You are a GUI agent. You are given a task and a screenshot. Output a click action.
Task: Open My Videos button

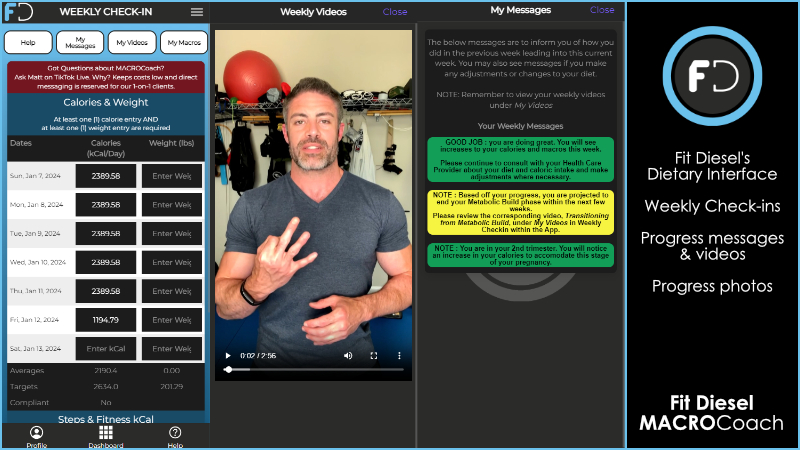[132, 42]
